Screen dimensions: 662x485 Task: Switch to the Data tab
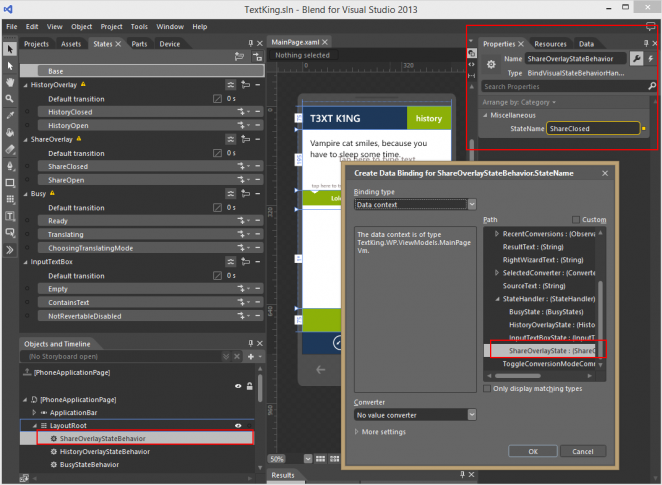(586, 44)
